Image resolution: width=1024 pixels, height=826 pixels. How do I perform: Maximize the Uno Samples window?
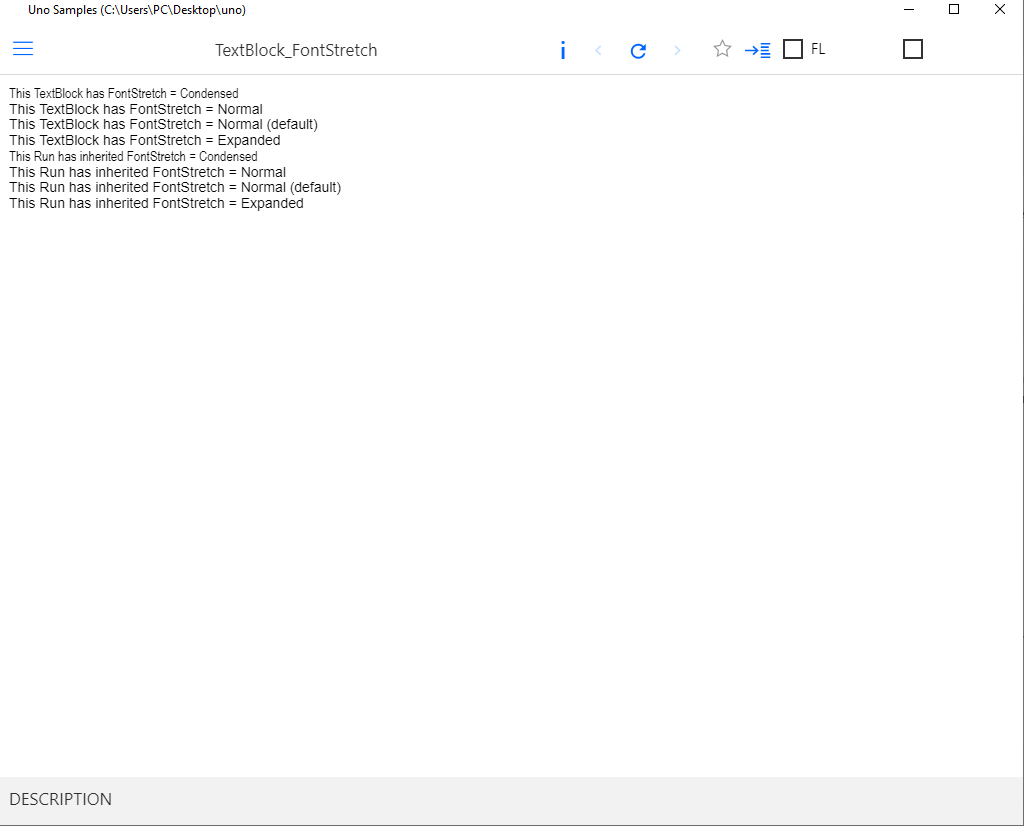[x=954, y=10]
